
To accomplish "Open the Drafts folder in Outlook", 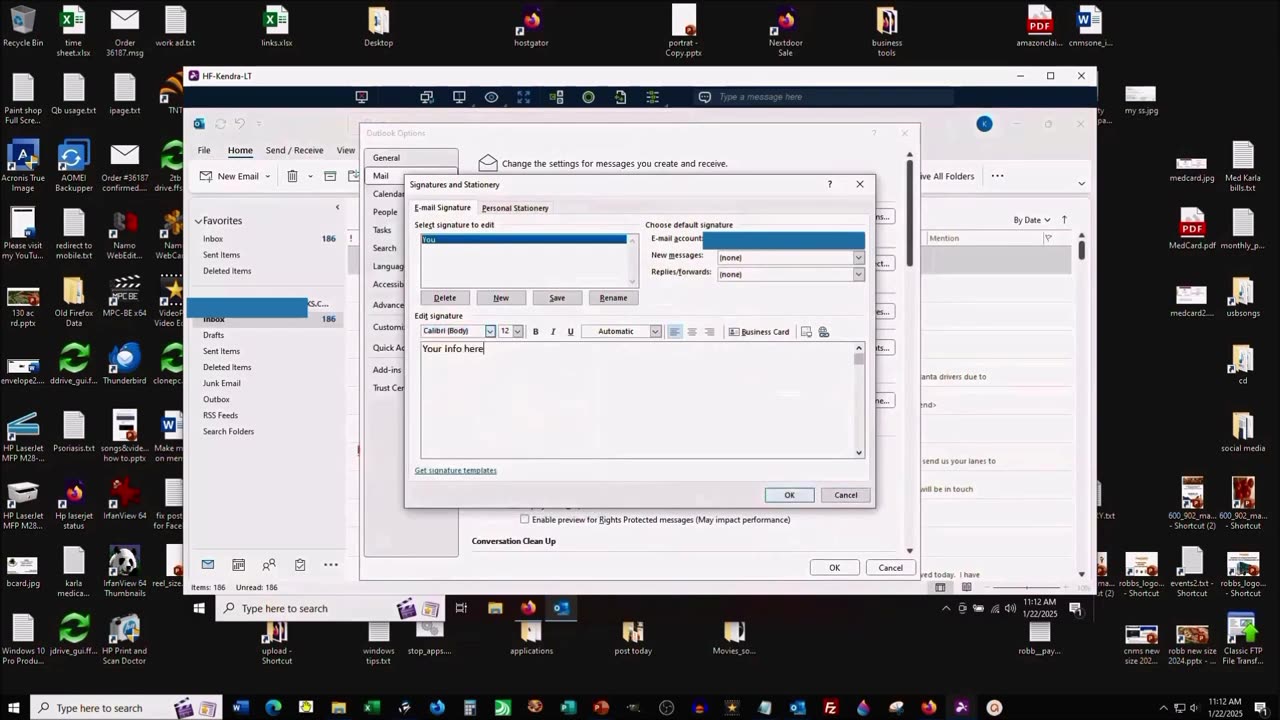I will [x=213, y=335].
